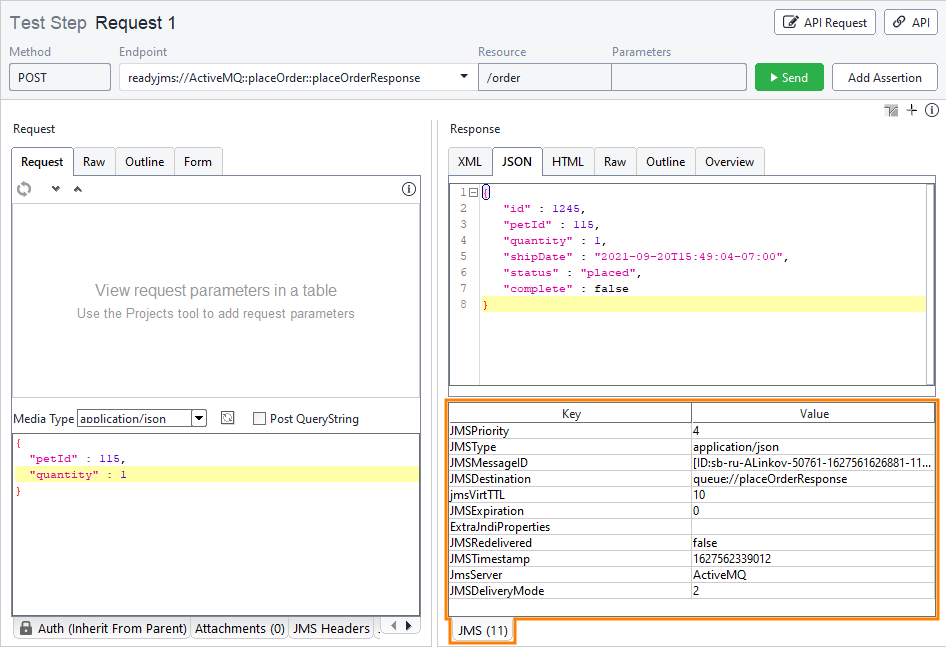Click the Resource field containing /order
Image resolution: width=946 pixels, height=647 pixels.
[544, 78]
